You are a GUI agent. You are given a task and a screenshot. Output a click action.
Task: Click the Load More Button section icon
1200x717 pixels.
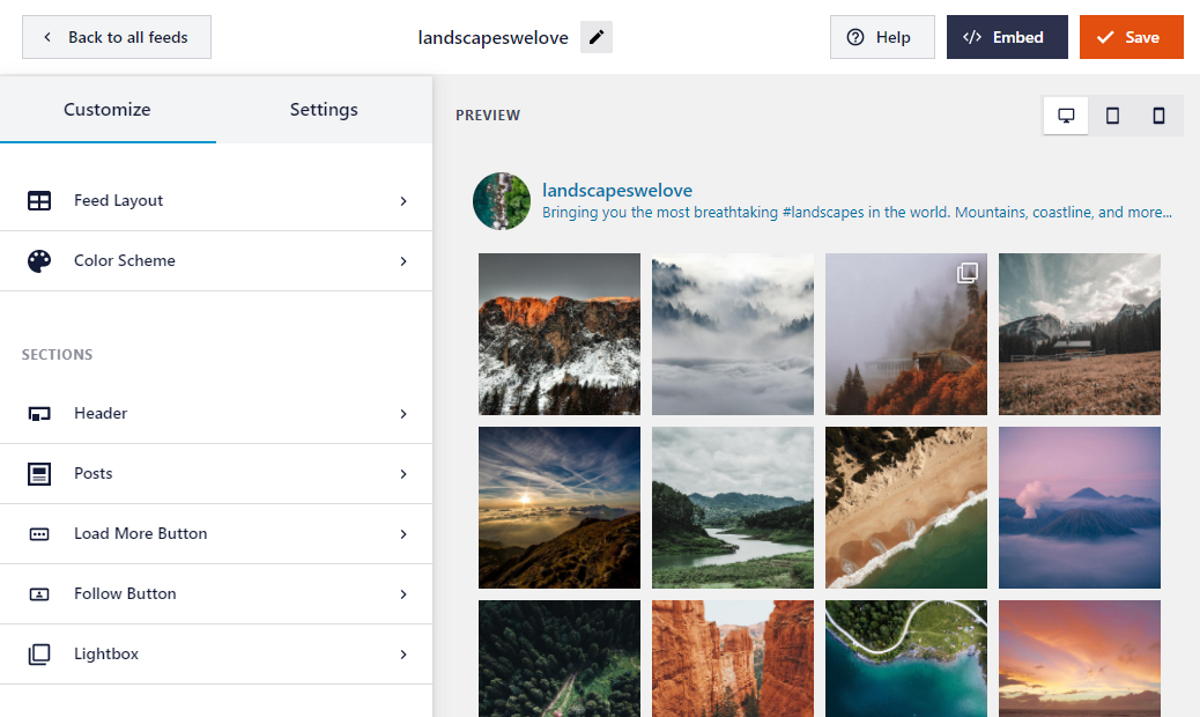coord(39,534)
